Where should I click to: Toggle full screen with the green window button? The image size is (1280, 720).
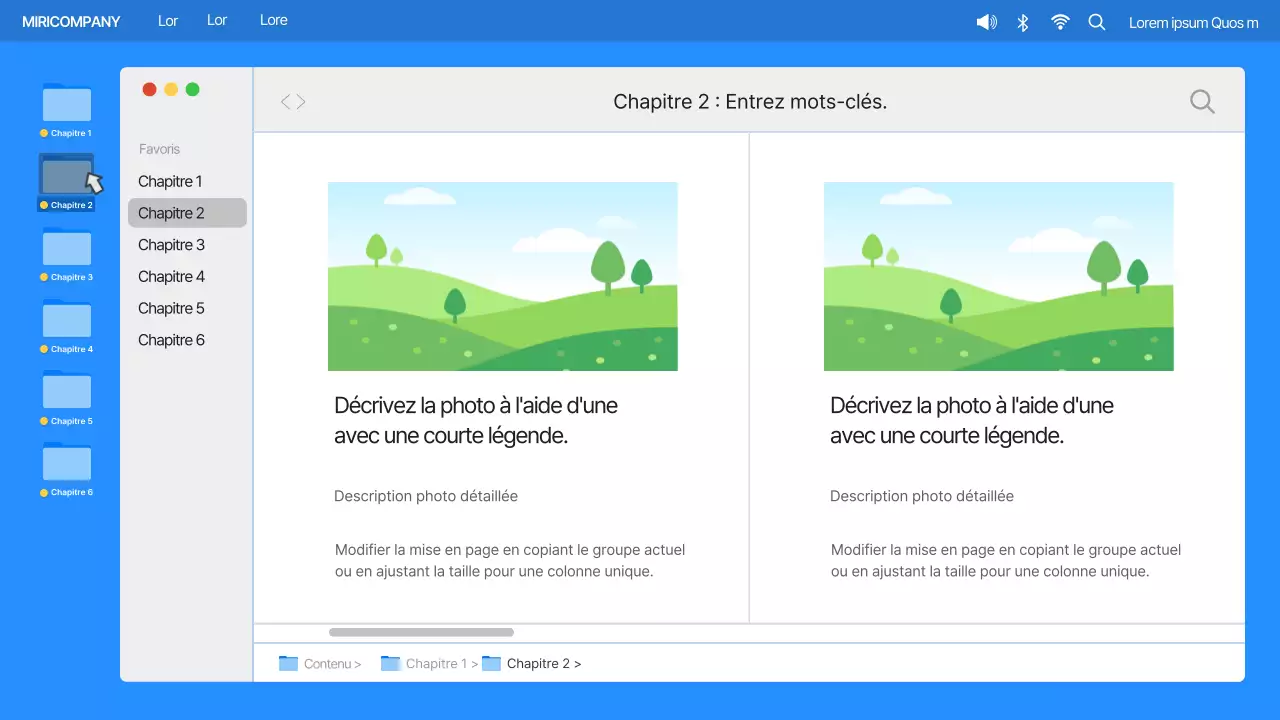click(191, 88)
